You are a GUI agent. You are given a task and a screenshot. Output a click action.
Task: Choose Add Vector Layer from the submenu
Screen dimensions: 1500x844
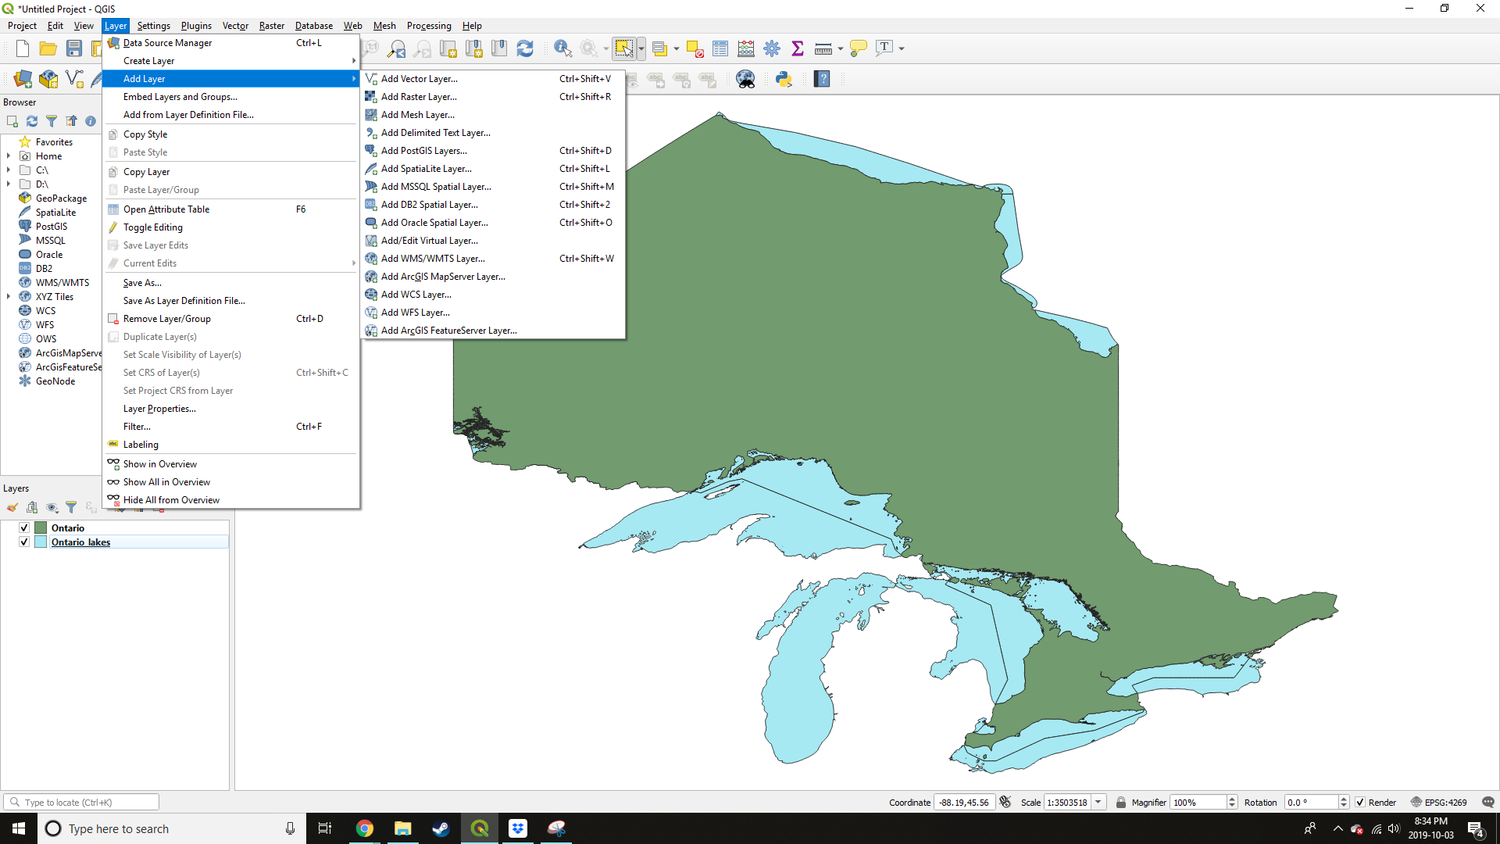coord(420,78)
